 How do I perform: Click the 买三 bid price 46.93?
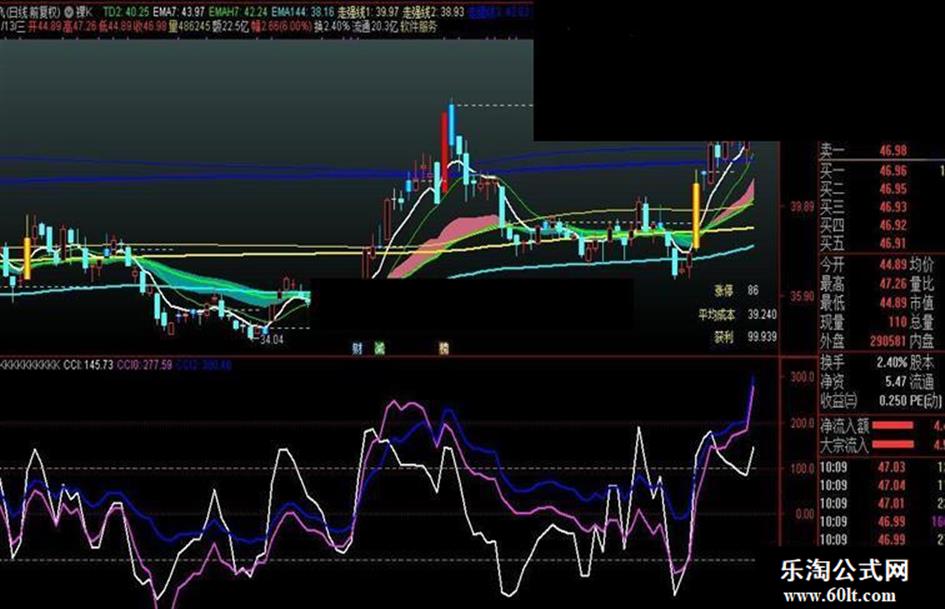coord(893,207)
